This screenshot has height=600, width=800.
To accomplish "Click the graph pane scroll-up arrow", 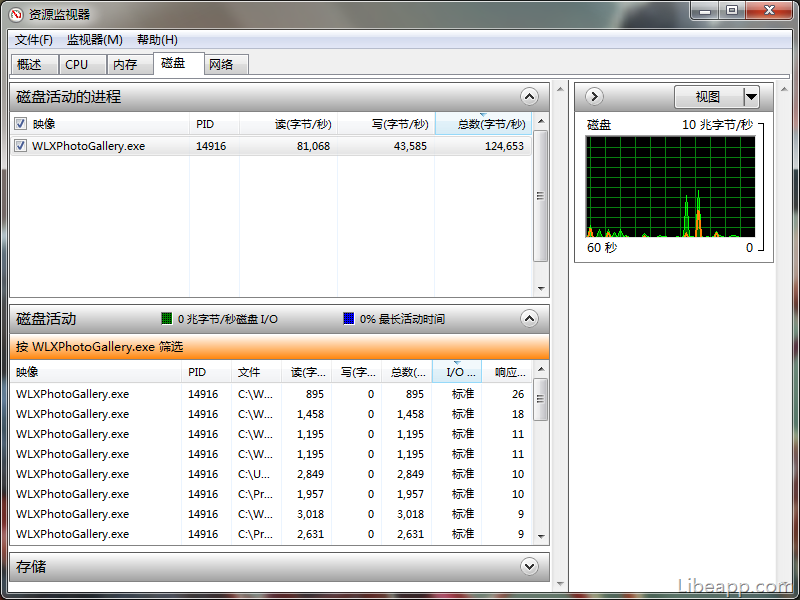I will [785, 89].
